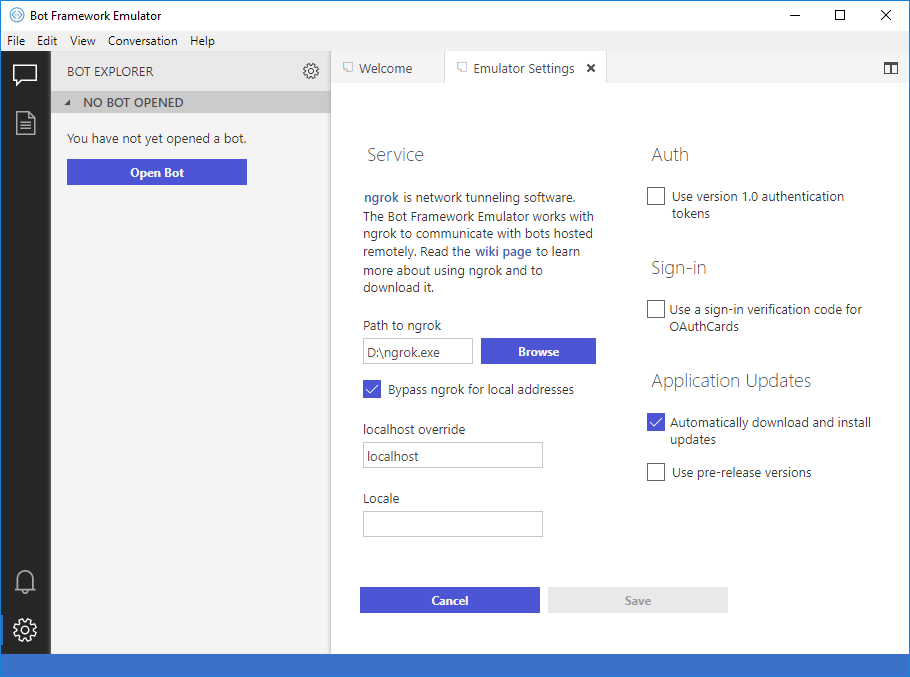910x677 pixels.
Task: Maximize the Bot Framework Emulator window
Action: click(840, 16)
